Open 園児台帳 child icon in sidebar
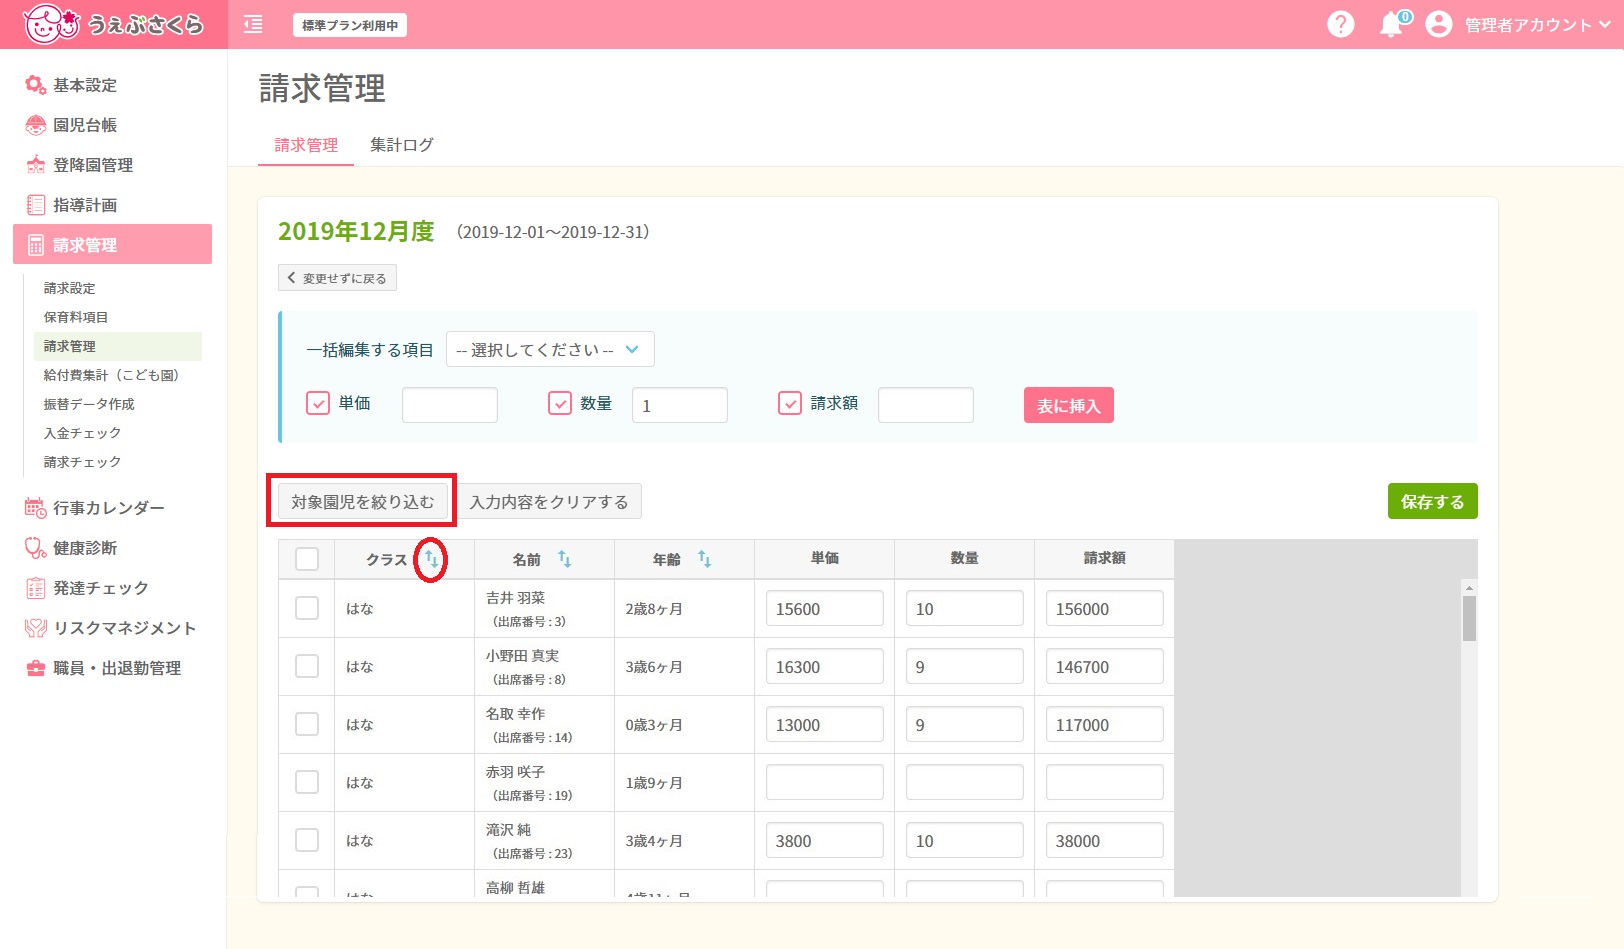 (x=36, y=125)
